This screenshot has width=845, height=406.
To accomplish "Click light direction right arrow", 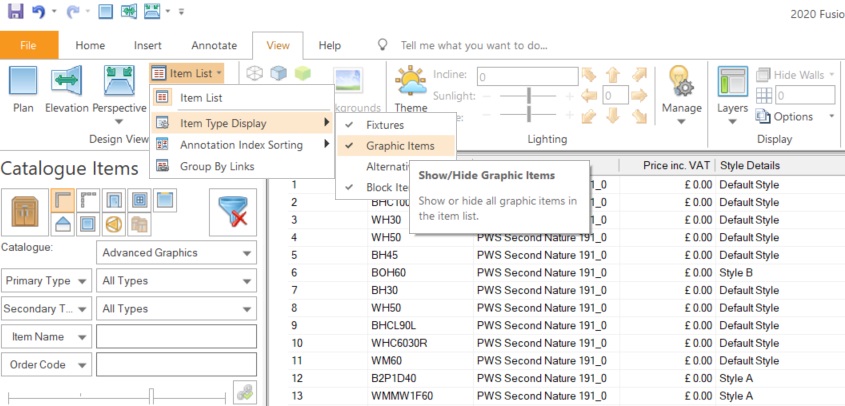I will [639, 96].
